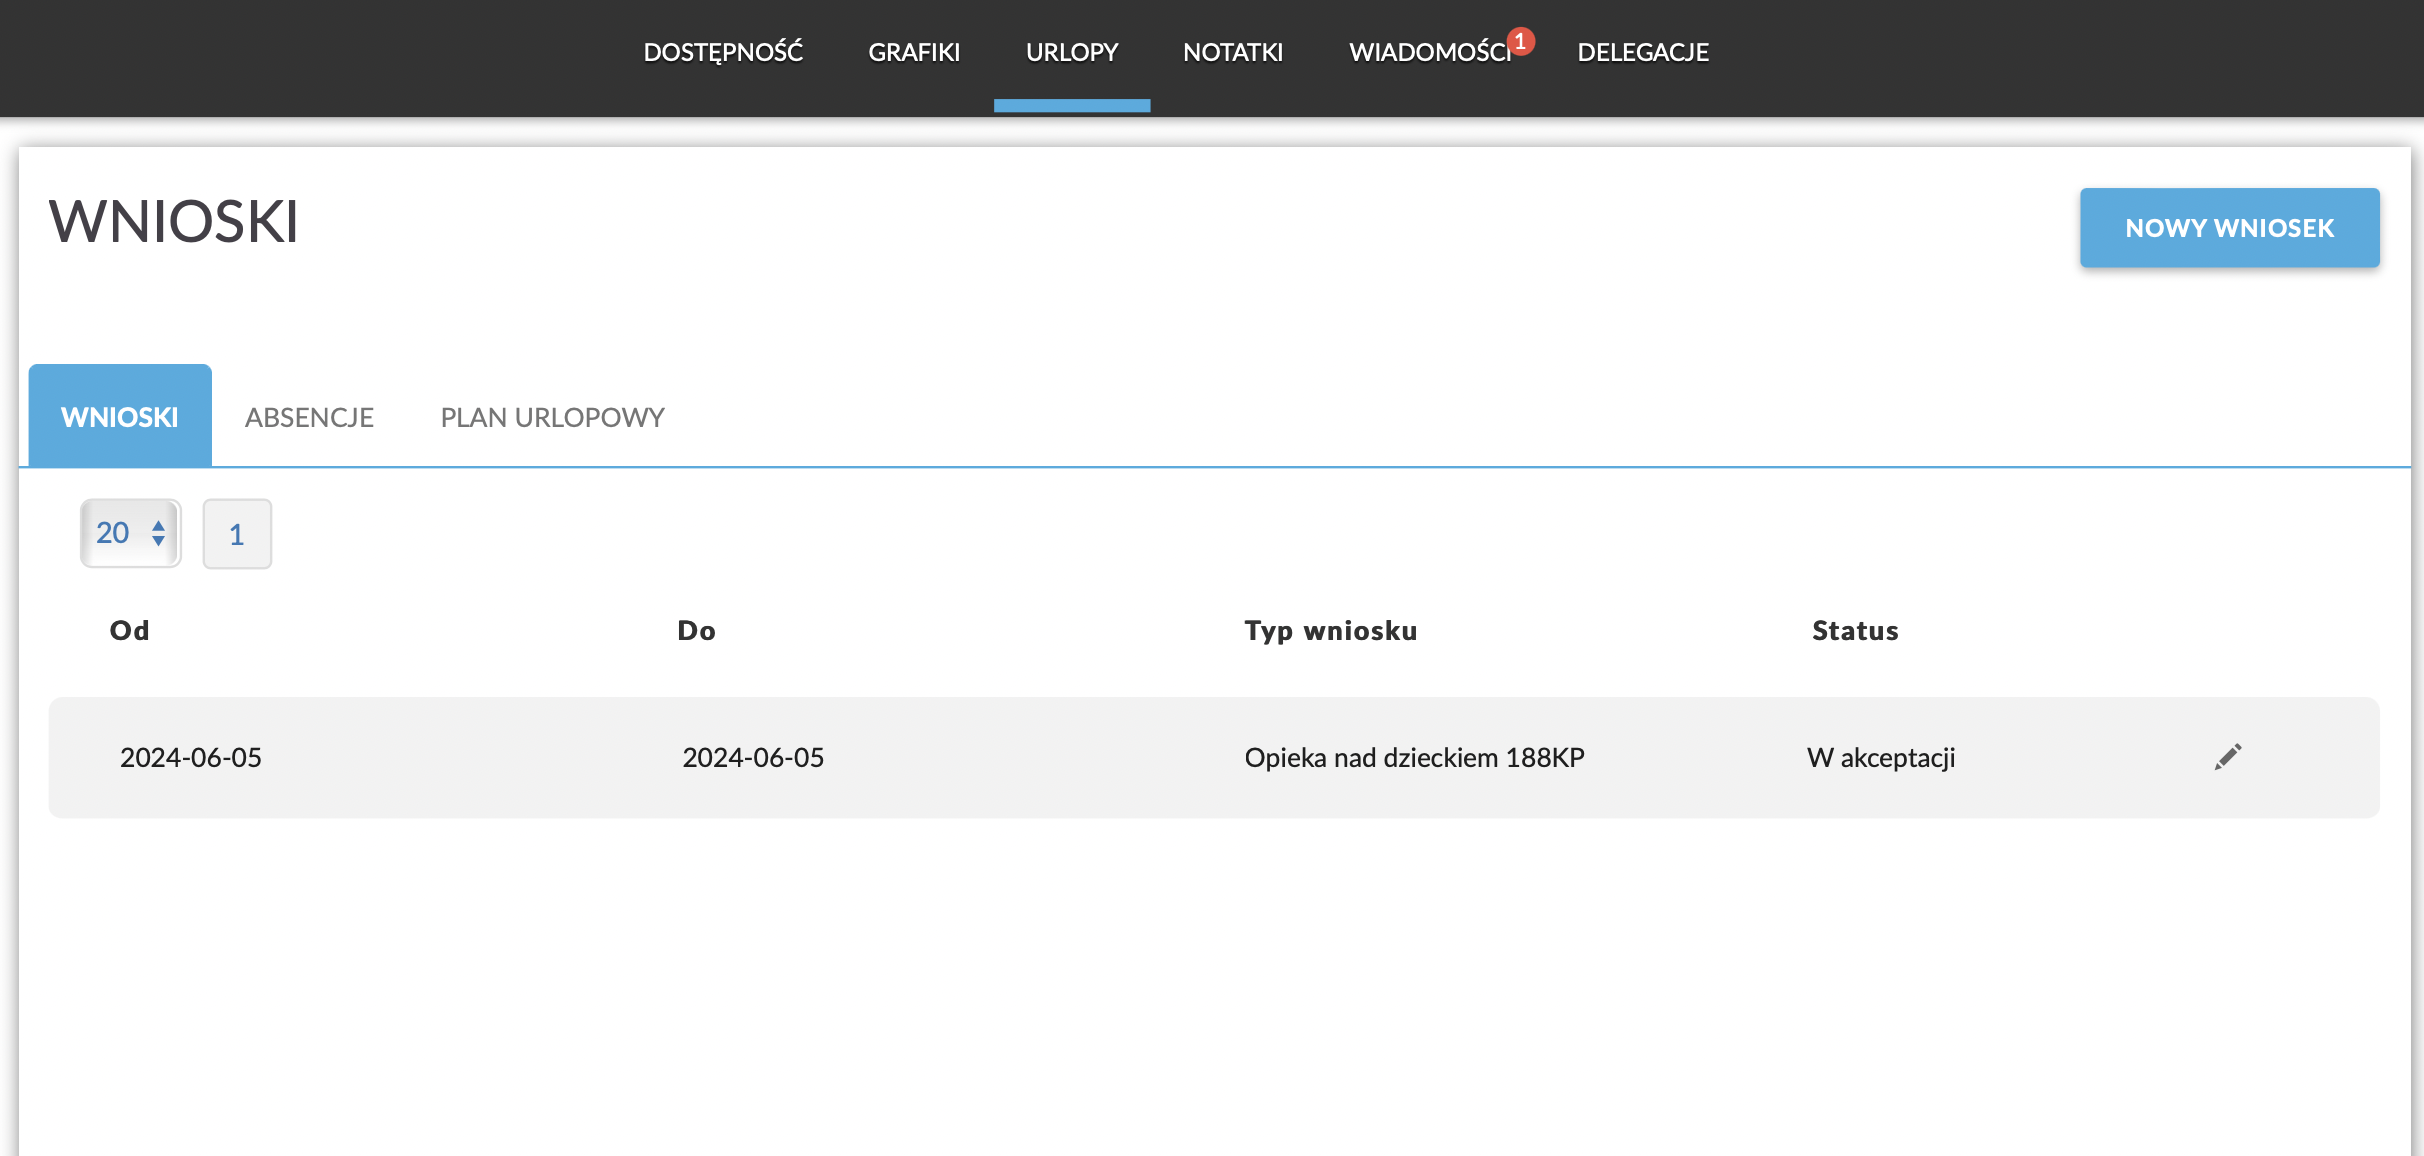Click the Typ wniosku column header
The height and width of the screenshot is (1156, 2424).
(1330, 630)
